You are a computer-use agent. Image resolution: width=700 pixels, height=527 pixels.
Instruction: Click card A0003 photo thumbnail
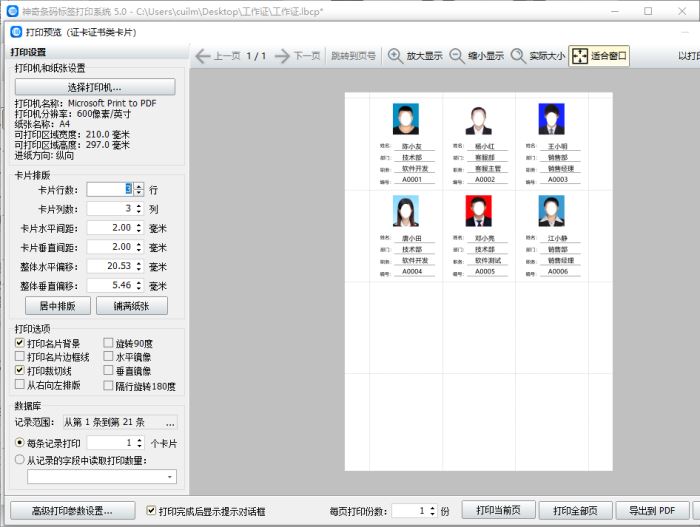pyautogui.click(x=551, y=119)
